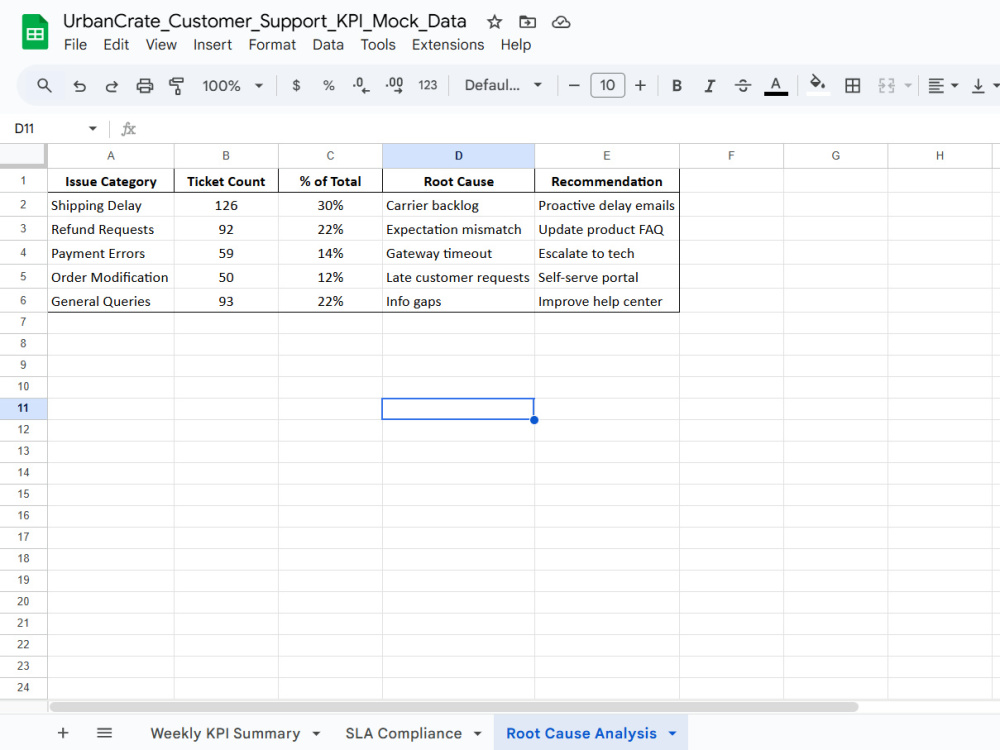Open the Help menu
Viewport: 1000px width, 750px height.
coord(515,45)
